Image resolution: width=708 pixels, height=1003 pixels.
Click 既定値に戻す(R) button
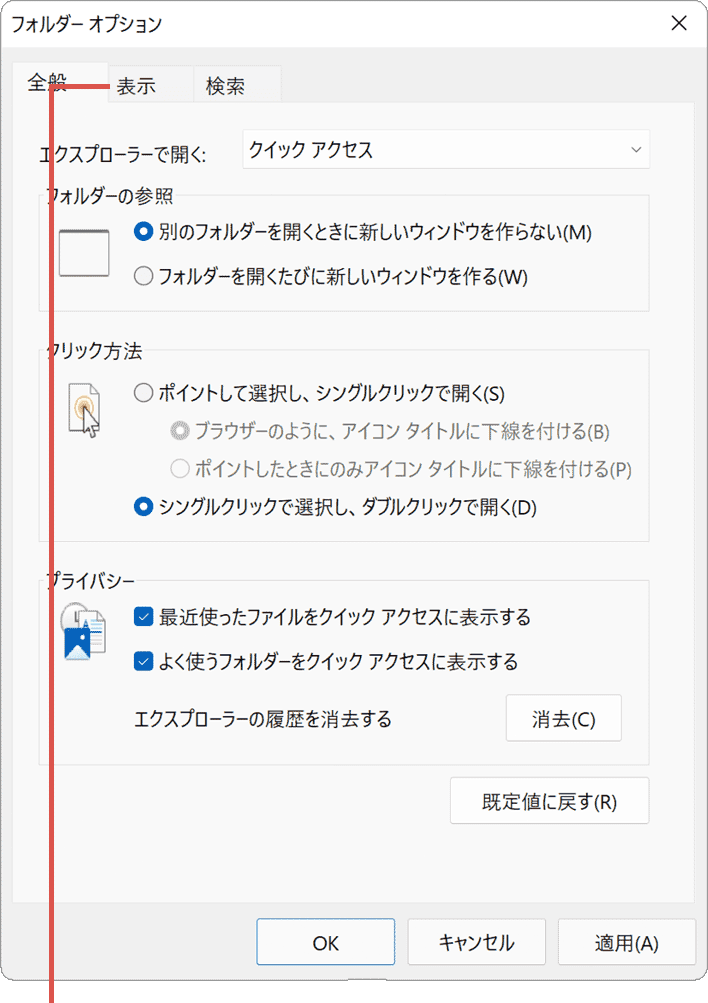point(549,801)
